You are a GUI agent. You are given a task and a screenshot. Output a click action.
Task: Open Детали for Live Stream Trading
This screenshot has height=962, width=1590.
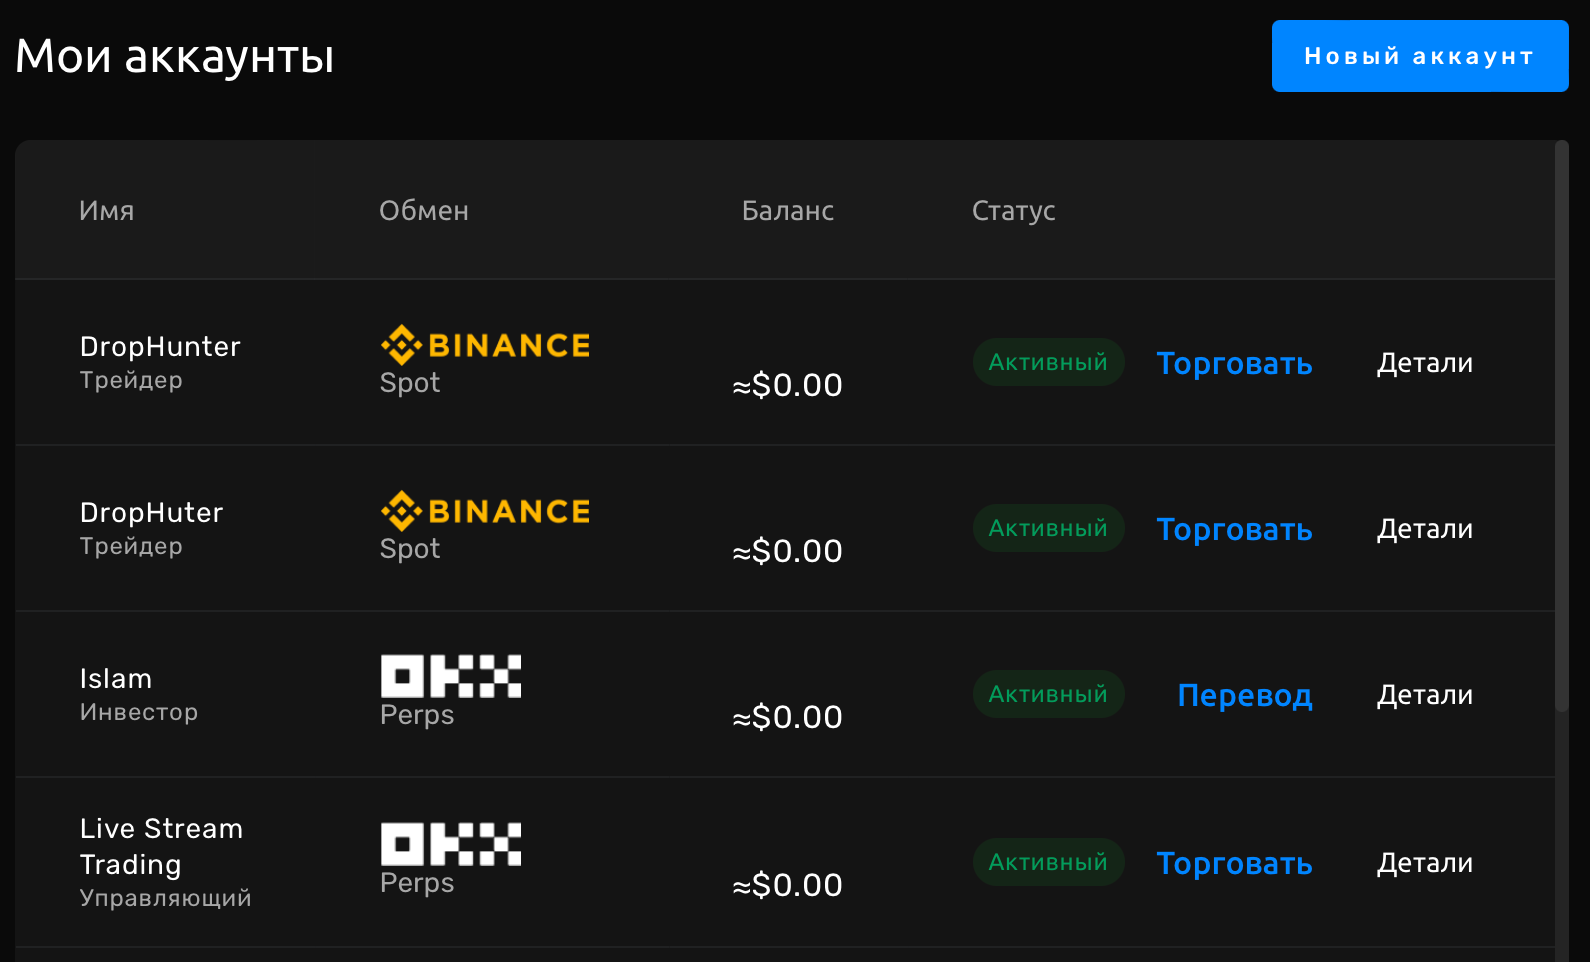point(1424,863)
